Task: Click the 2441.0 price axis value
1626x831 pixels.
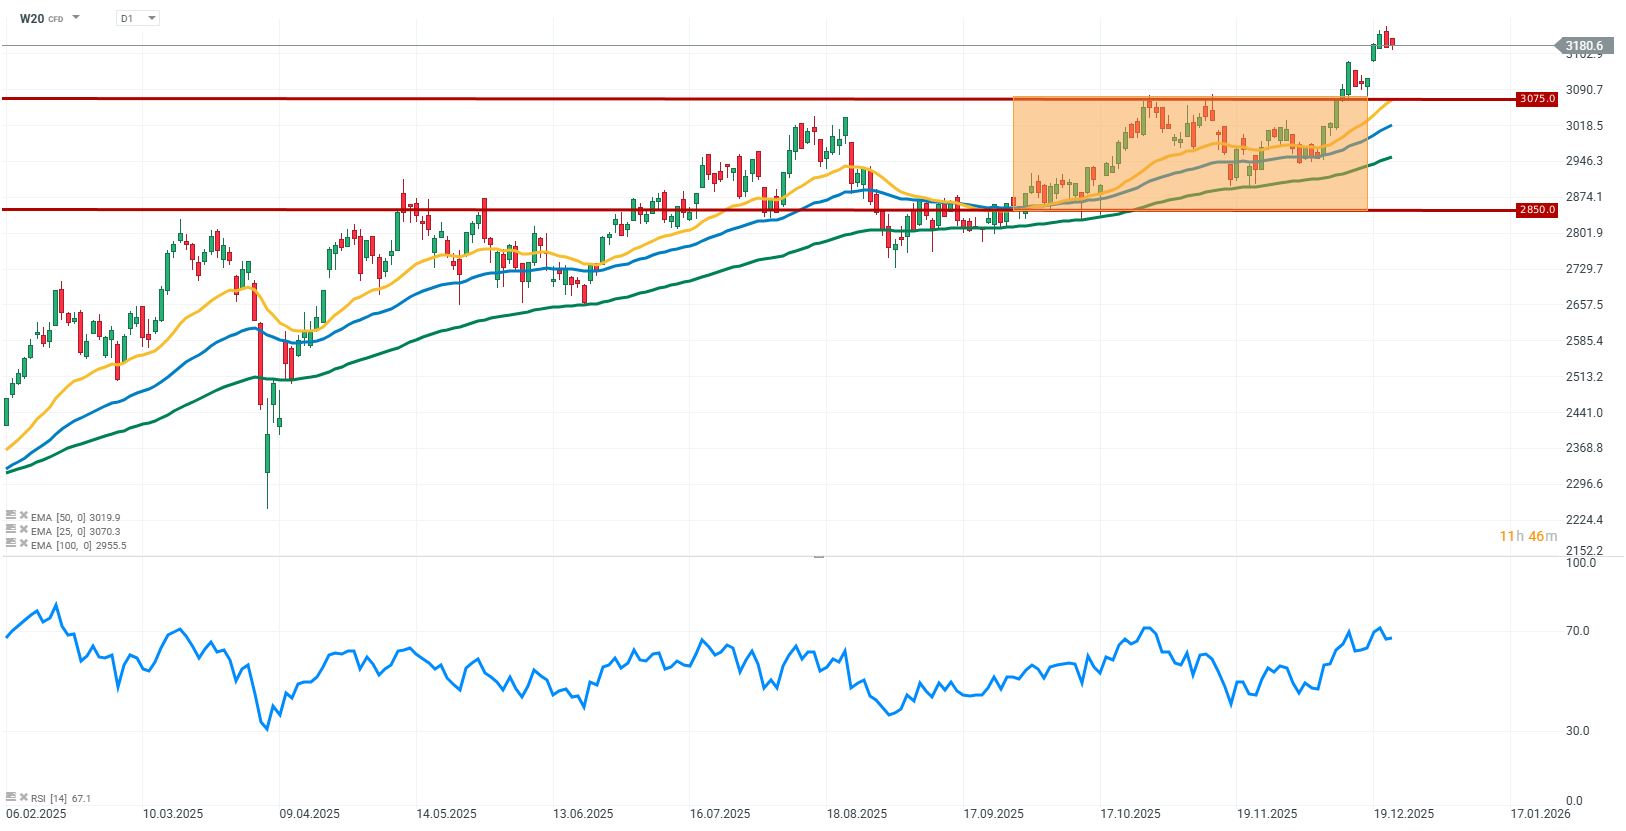Action: 1584,413
